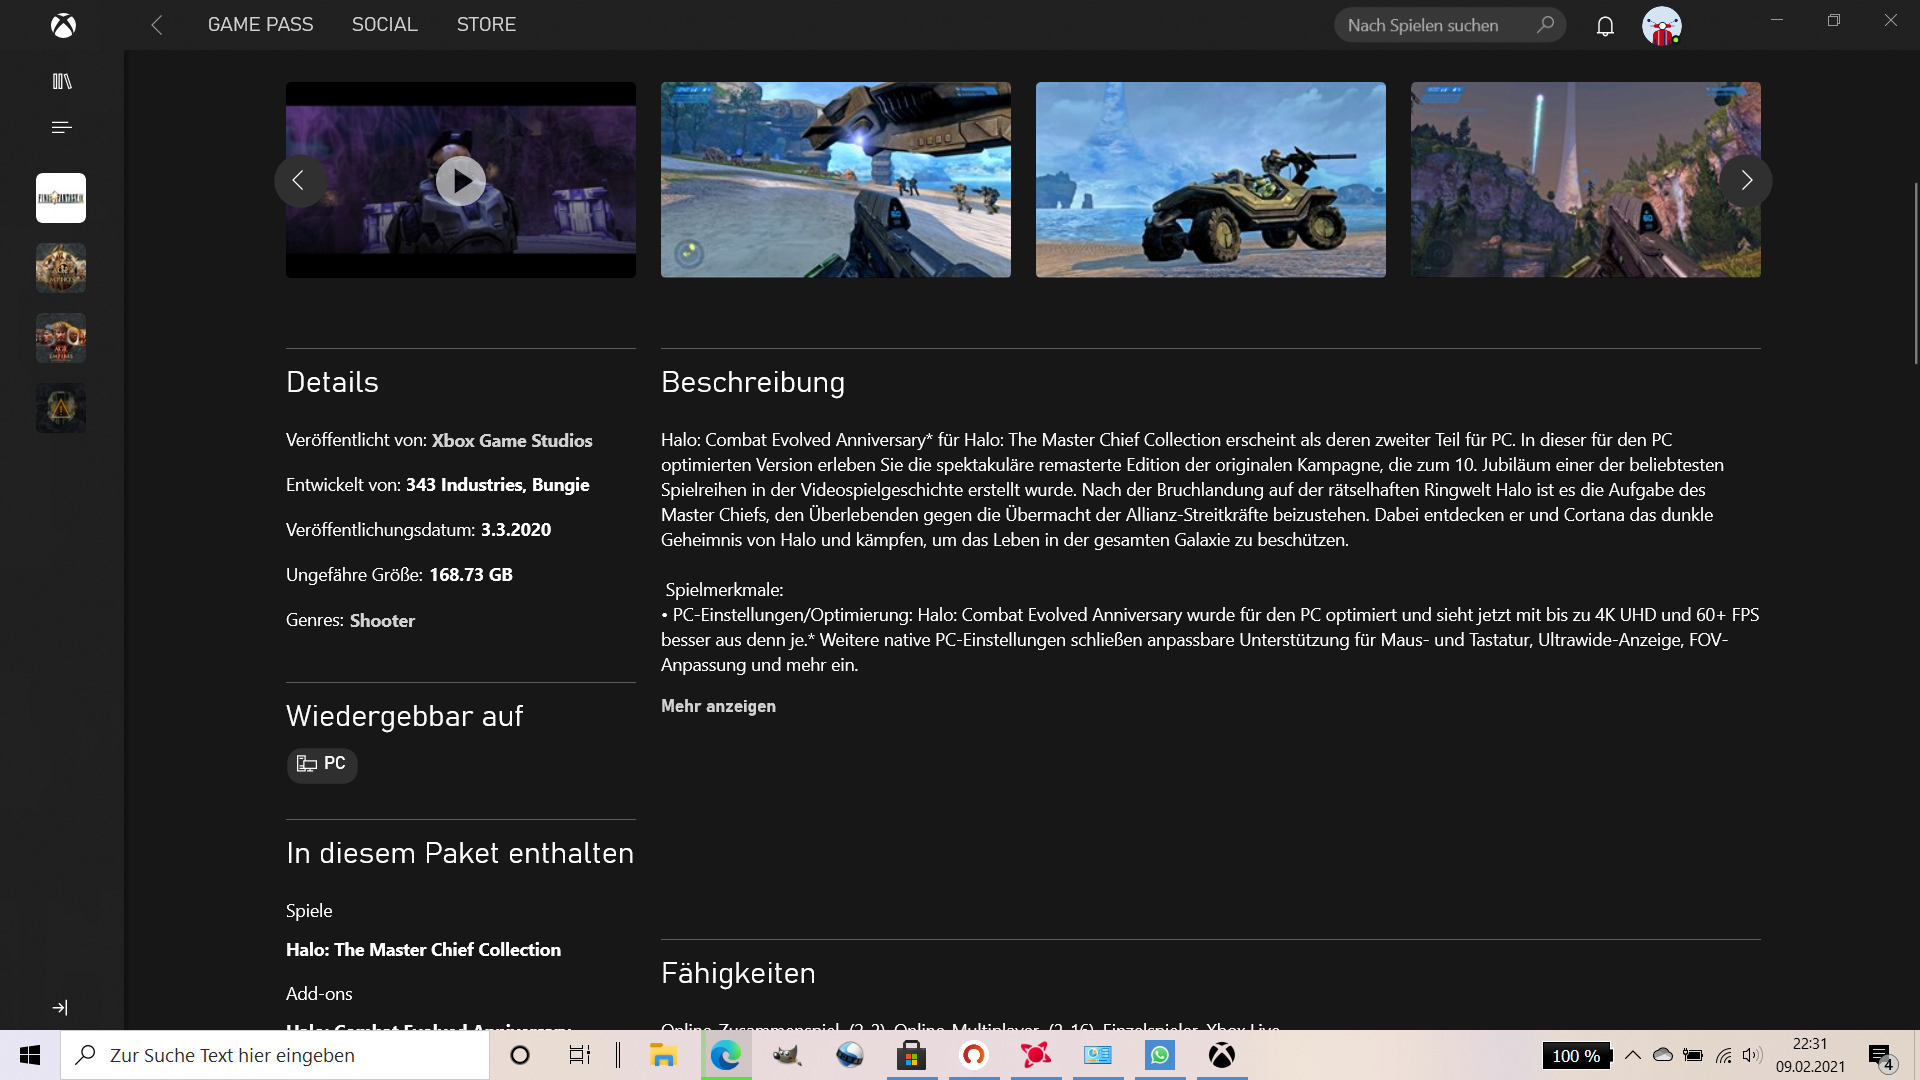Image resolution: width=1920 pixels, height=1080 pixels.
Task: Open Halo: The Master Chief Collection link
Action: point(423,950)
